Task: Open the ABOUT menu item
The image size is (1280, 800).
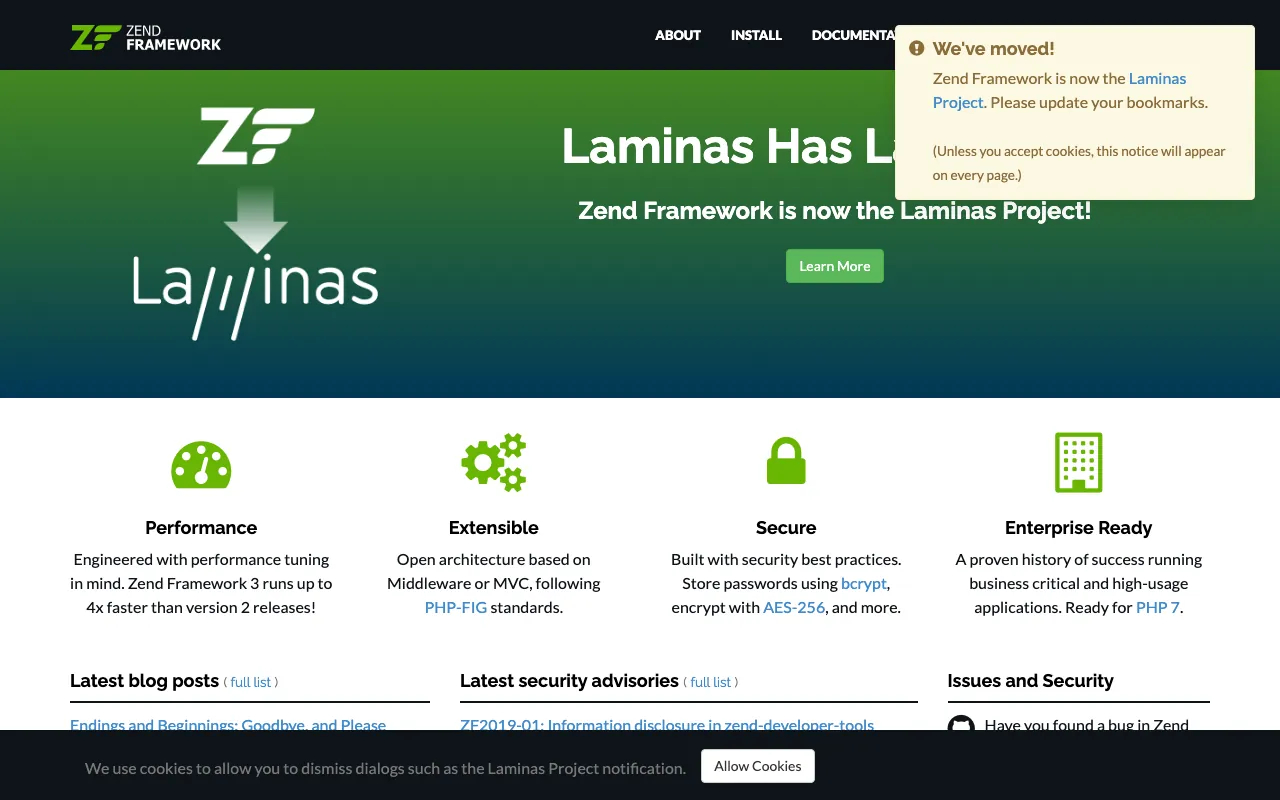Action: pyautogui.click(x=678, y=35)
